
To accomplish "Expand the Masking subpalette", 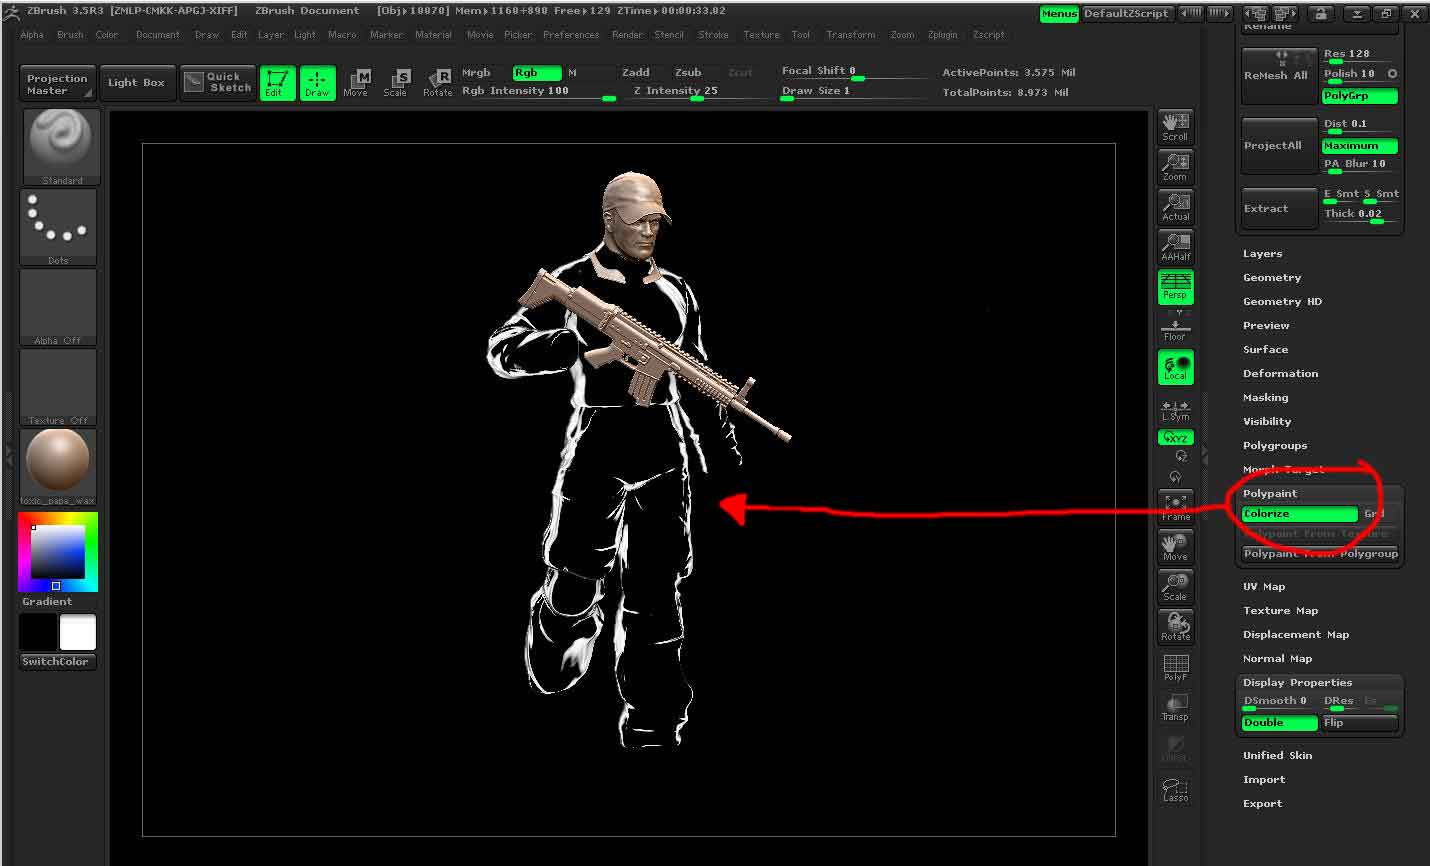I will tap(1265, 398).
